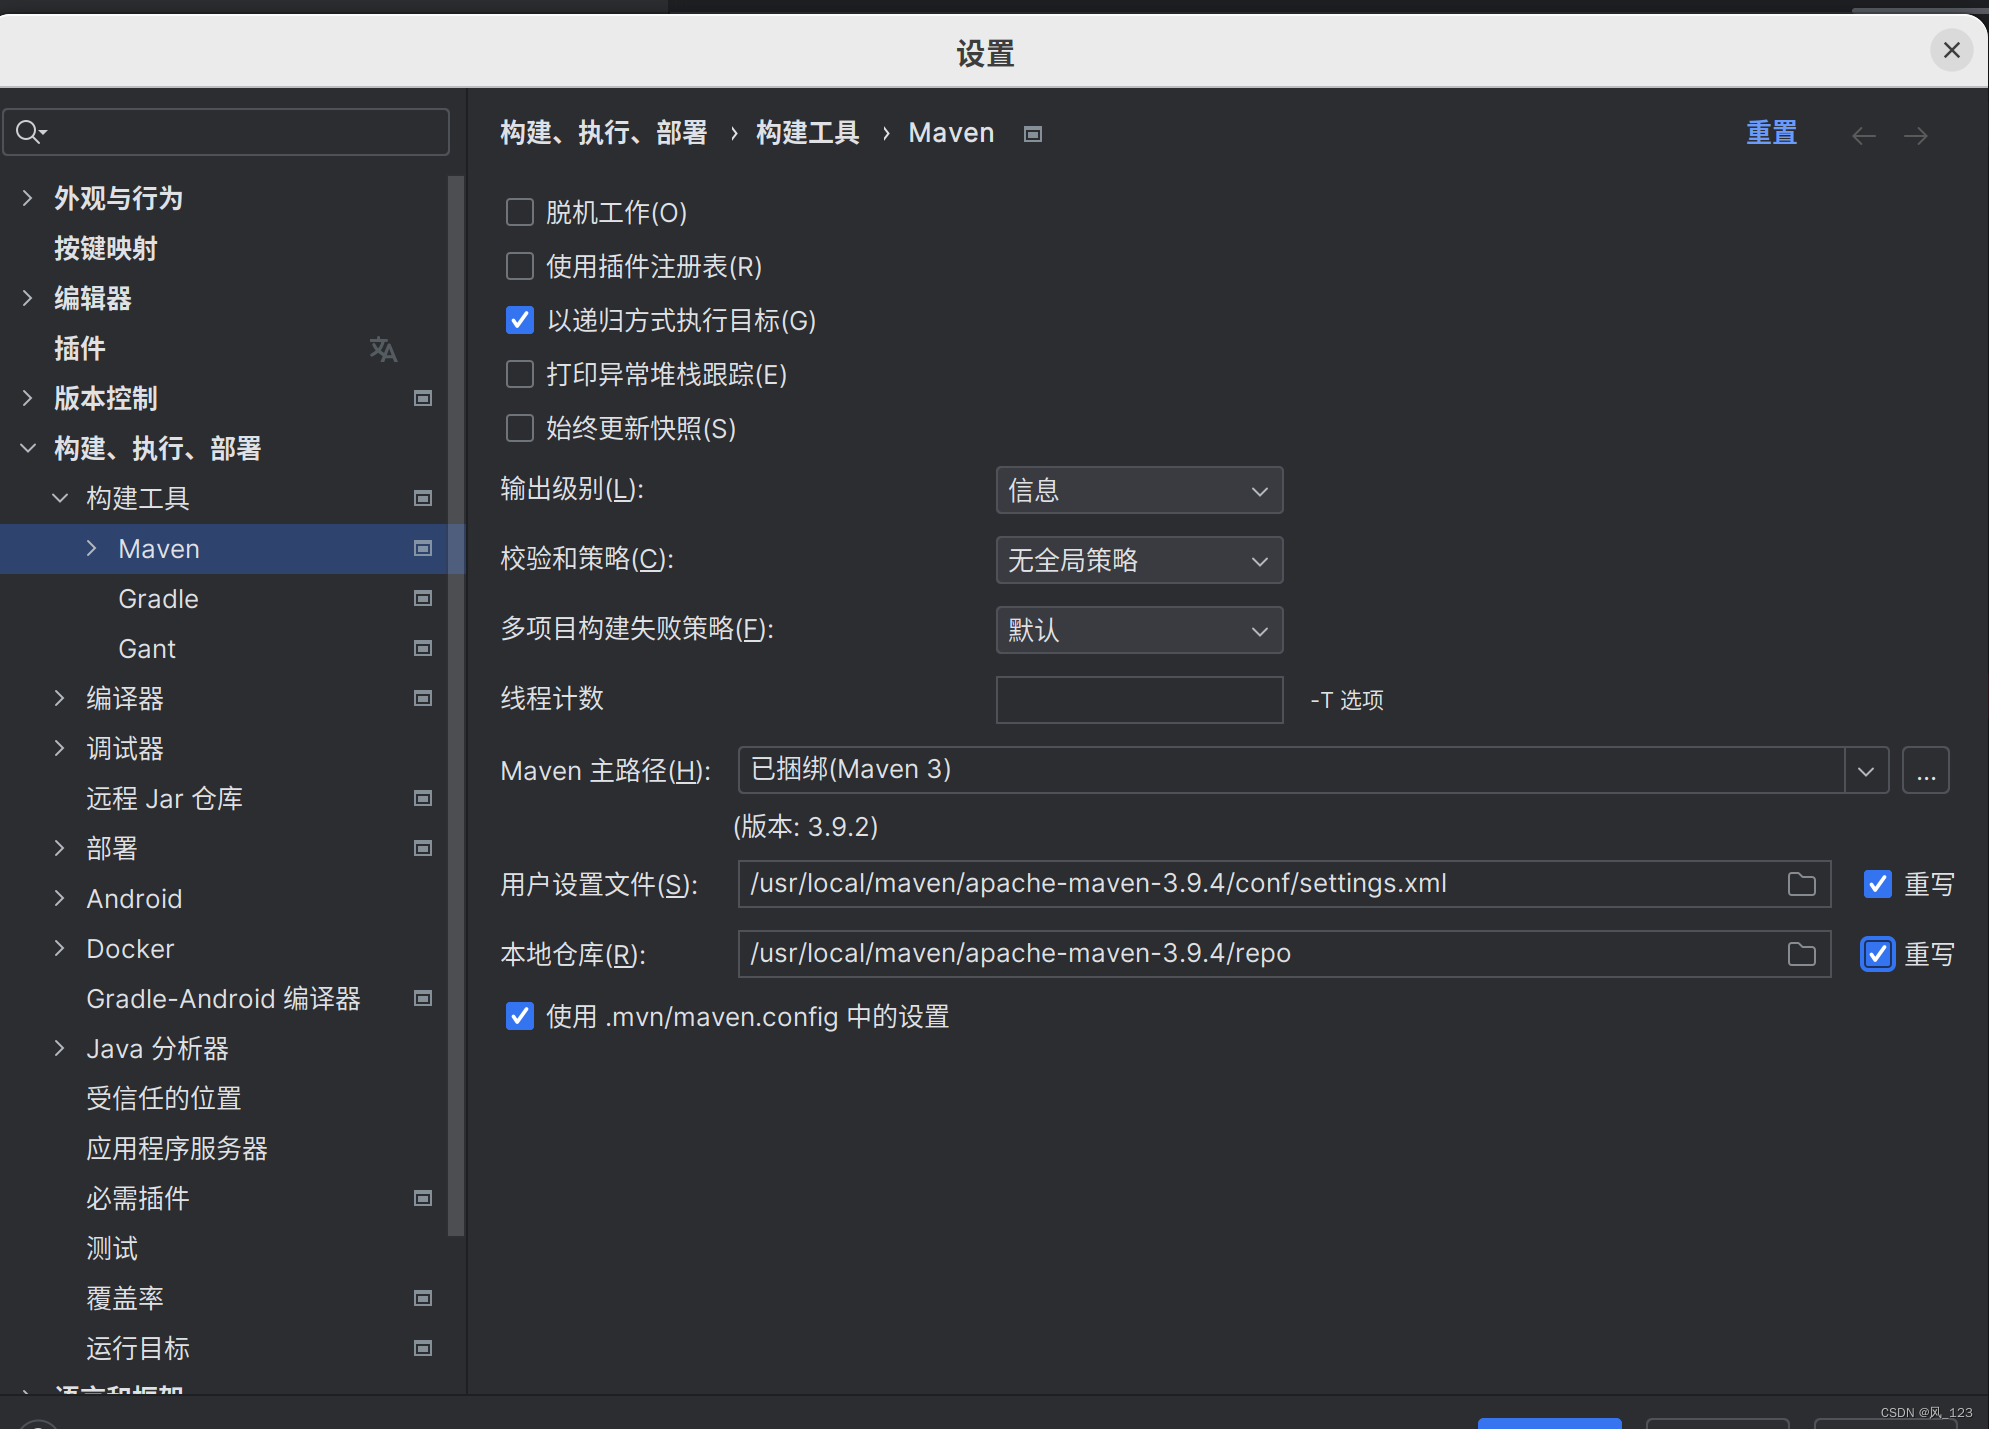Click the project icon on the 编译器 row
The height and width of the screenshot is (1429, 1989).
(x=423, y=698)
